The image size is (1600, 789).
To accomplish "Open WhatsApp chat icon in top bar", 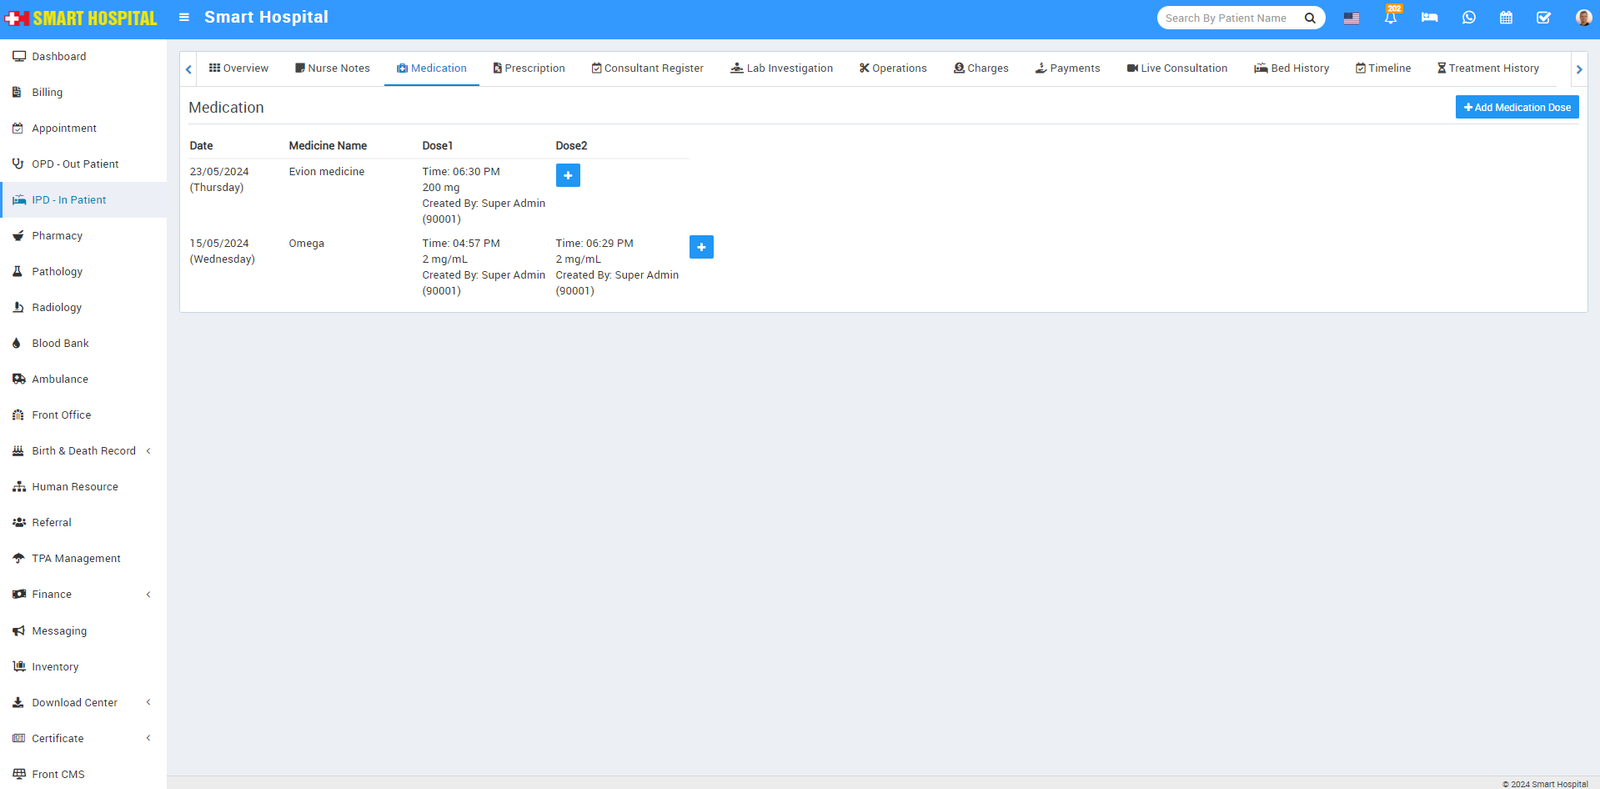I will pyautogui.click(x=1468, y=18).
